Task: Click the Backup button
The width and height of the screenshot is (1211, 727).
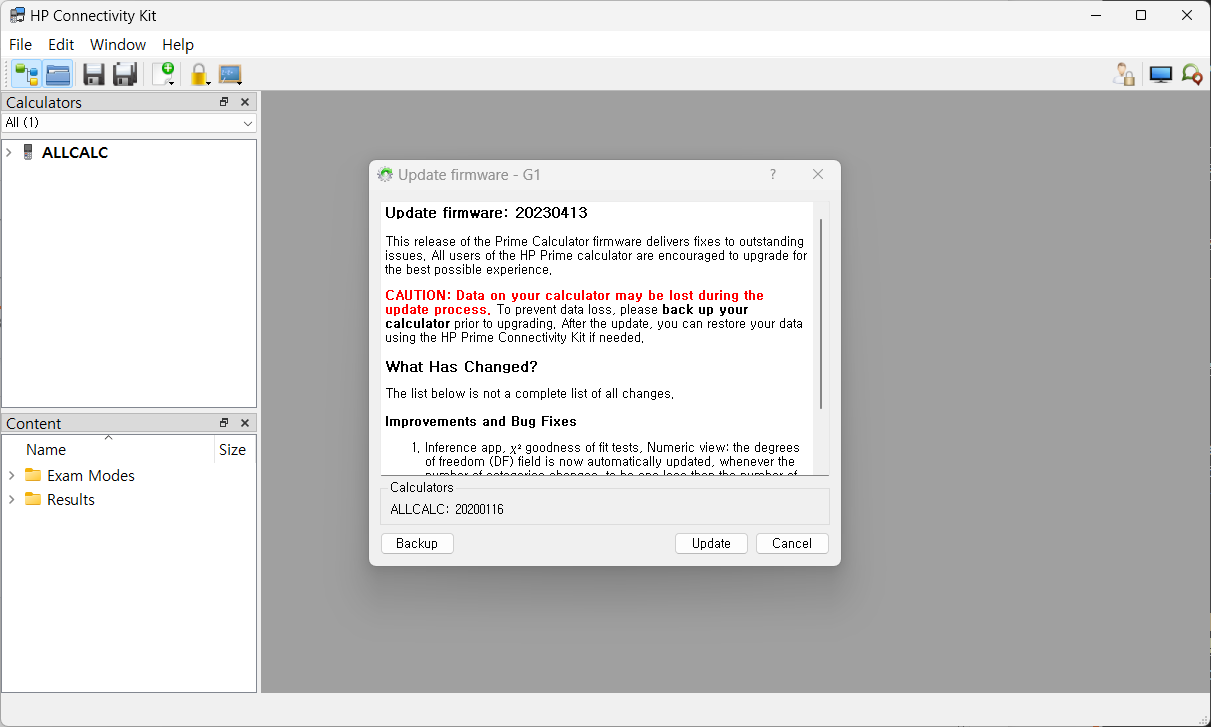Action: tap(417, 543)
